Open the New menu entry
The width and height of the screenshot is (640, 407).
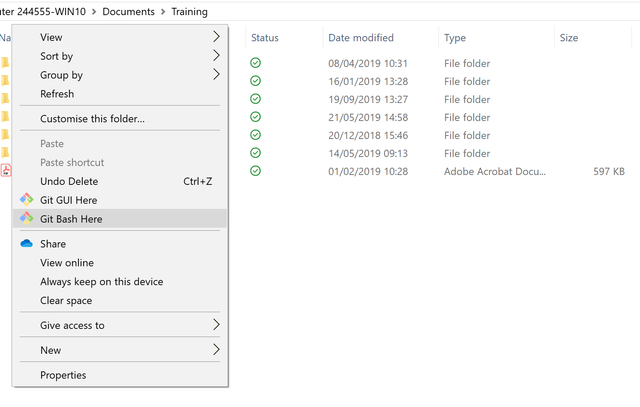tap(120, 350)
